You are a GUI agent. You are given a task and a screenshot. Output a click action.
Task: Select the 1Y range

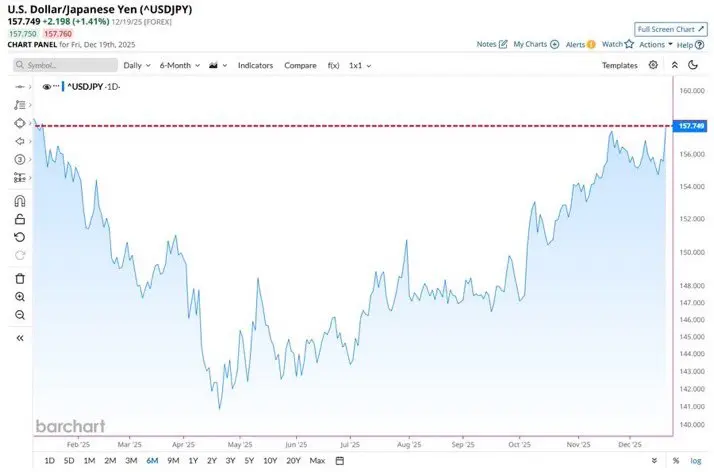click(x=193, y=461)
